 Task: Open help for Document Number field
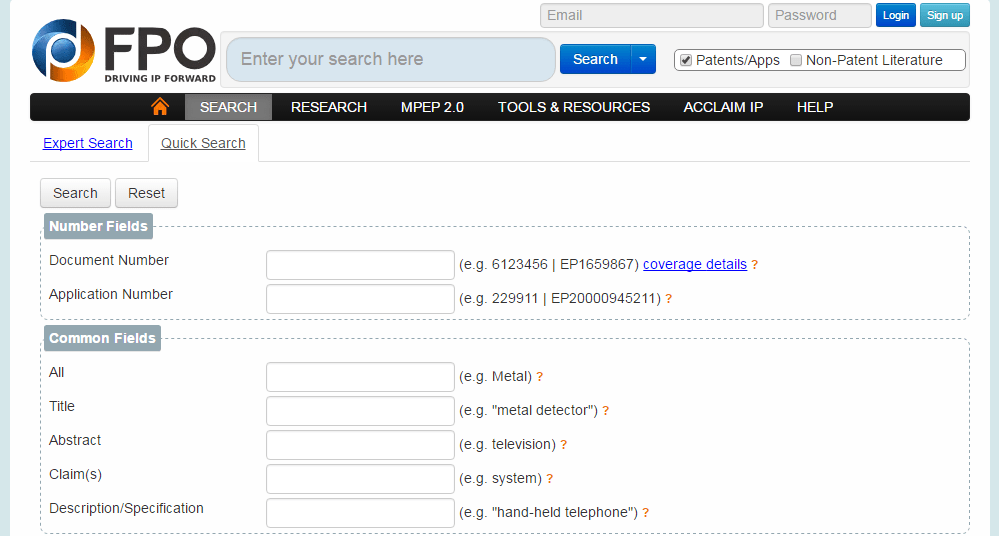tap(754, 264)
